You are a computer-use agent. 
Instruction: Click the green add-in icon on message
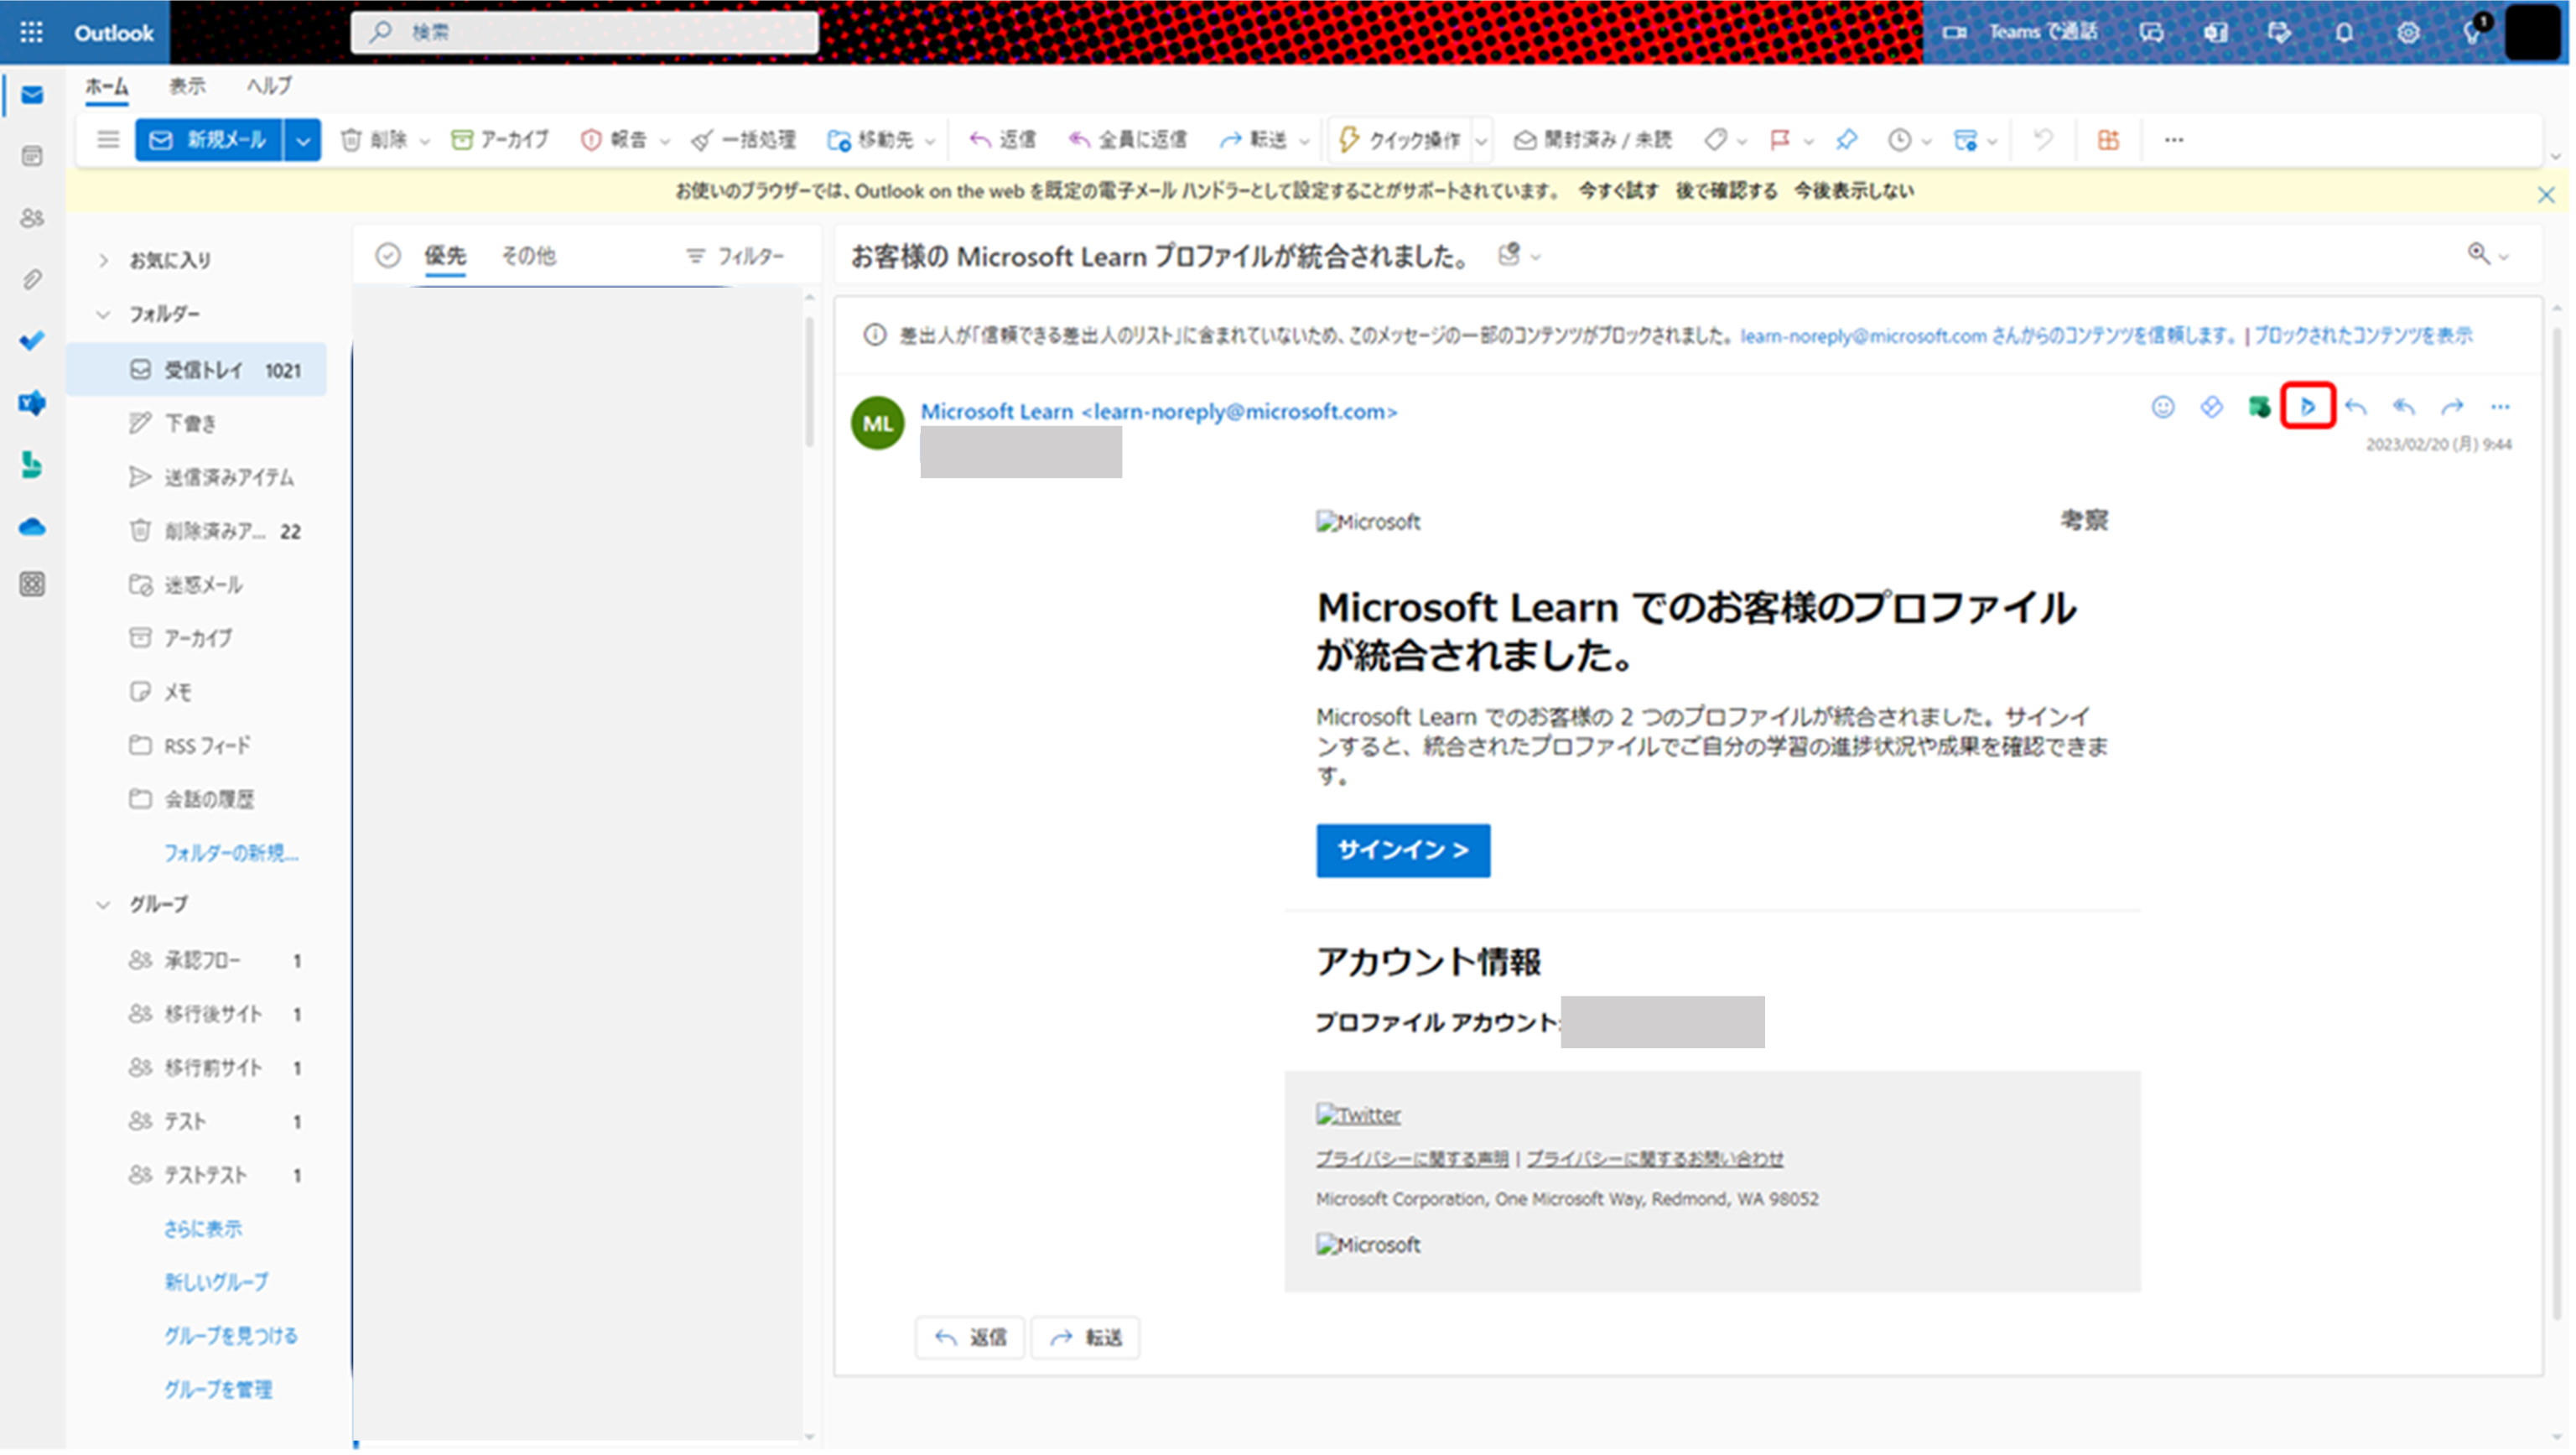pos(2260,407)
